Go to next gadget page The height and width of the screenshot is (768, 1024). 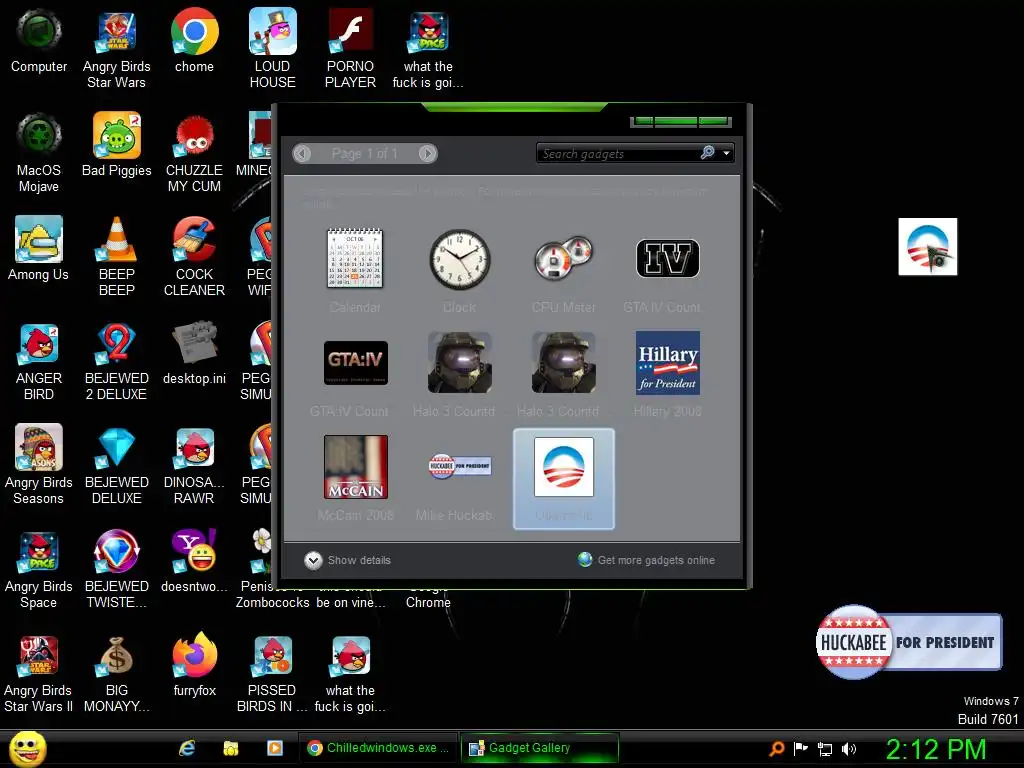pos(427,153)
